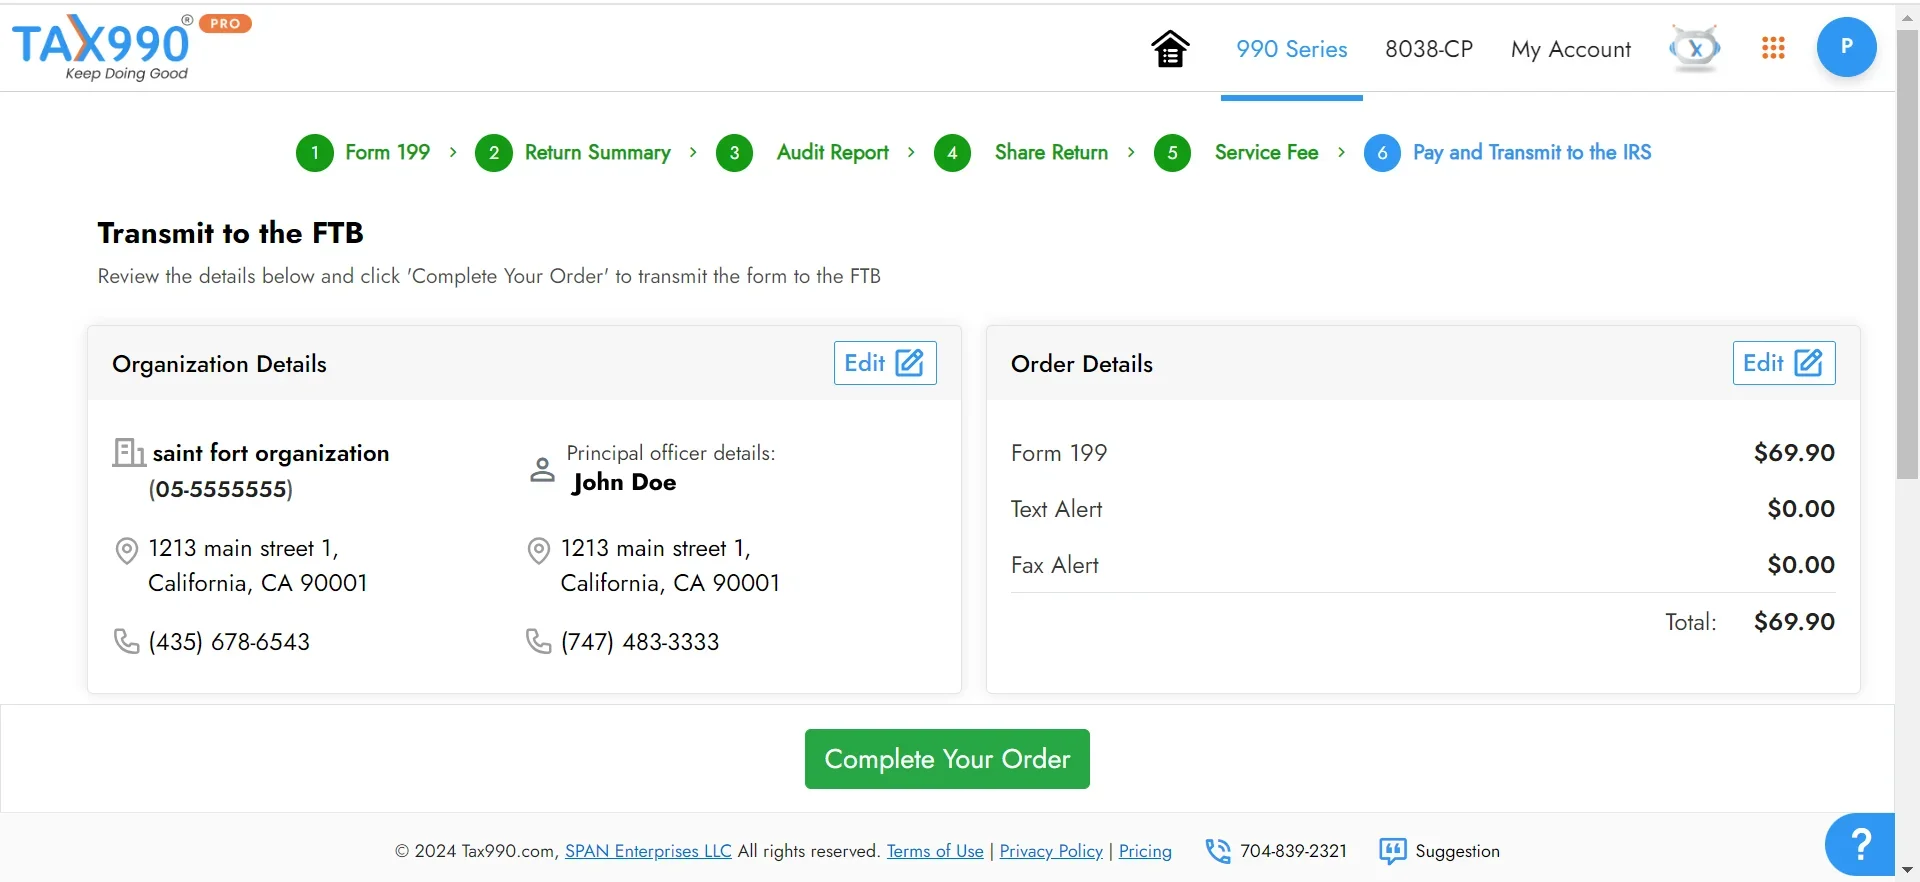Open Privacy Policy link
This screenshot has width=1920, height=882.
[x=1051, y=851]
